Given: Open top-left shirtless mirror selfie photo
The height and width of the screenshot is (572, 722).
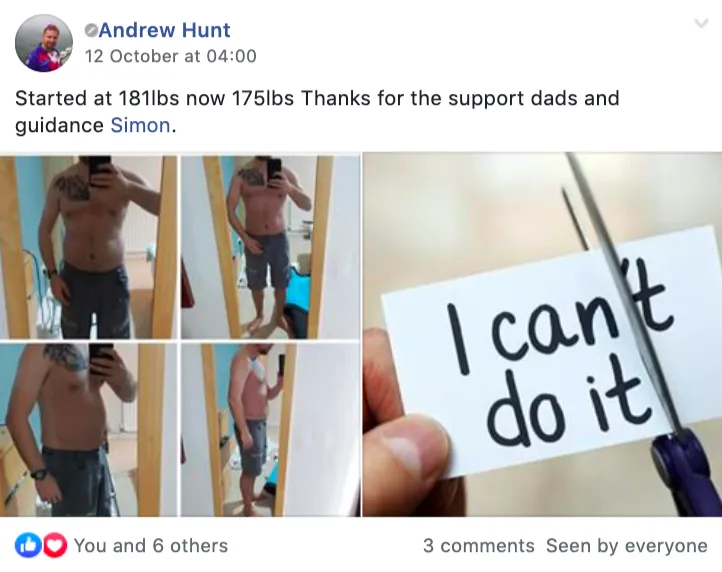Looking at the screenshot, I should pyautogui.click(x=88, y=247).
